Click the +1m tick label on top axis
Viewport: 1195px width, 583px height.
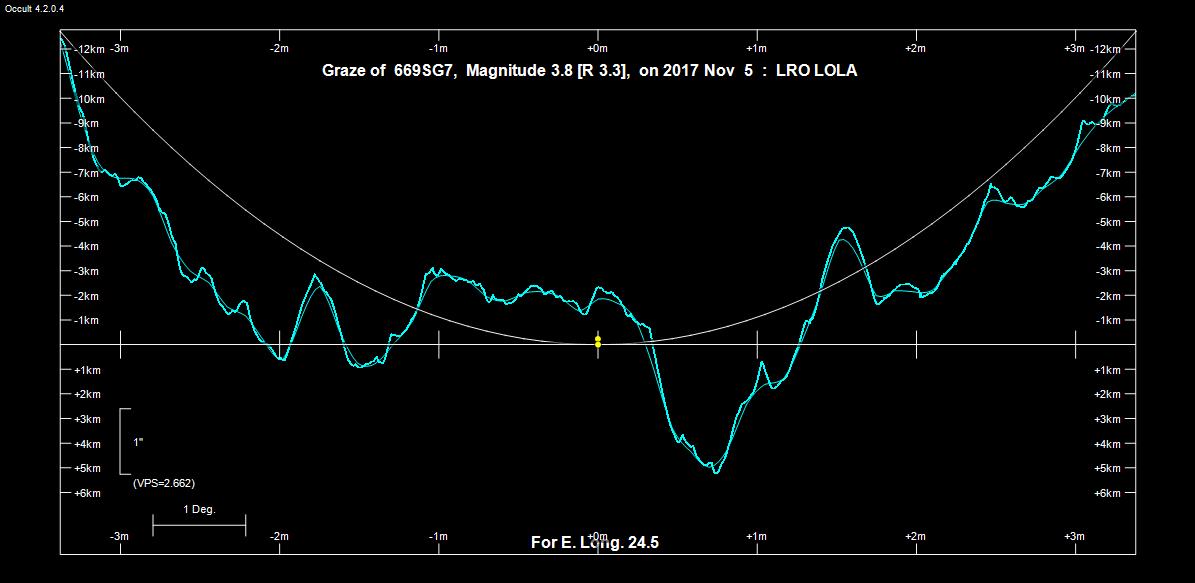point(756,48)
